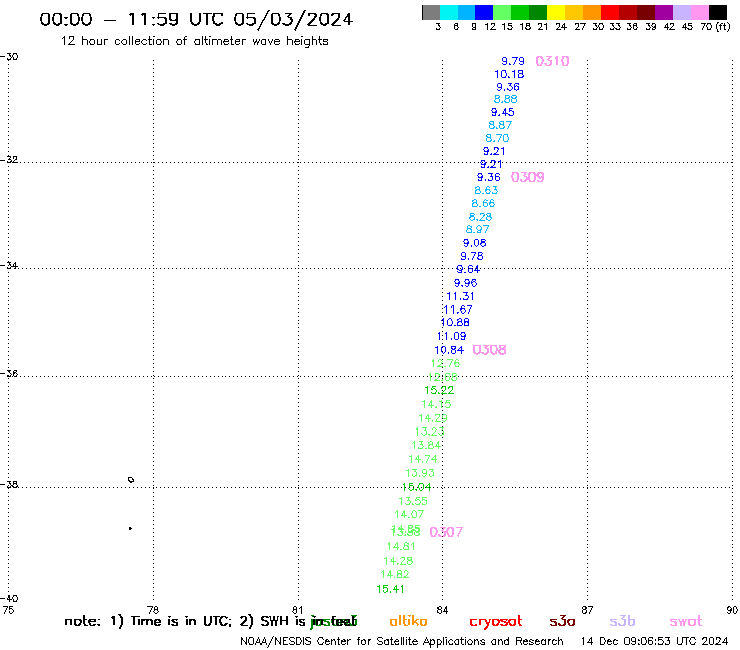Select the '8.28' wave height reading
The height and width of the screenshot is (650, 740).
pos(480,217)
